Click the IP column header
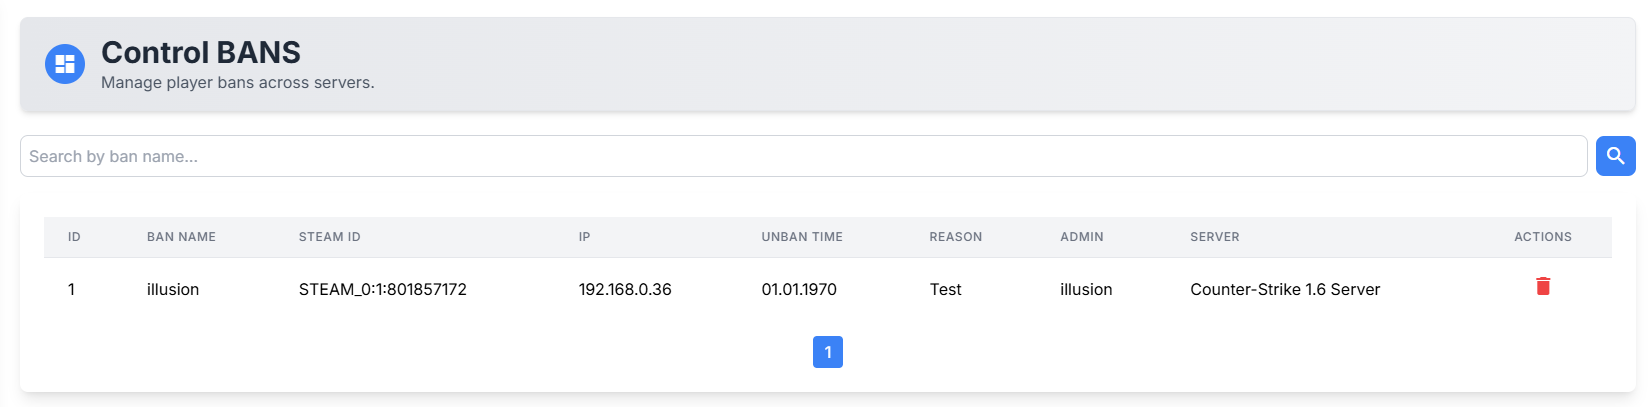The height and width of the screenshot is (407, 1648). [x=584, y=237]
